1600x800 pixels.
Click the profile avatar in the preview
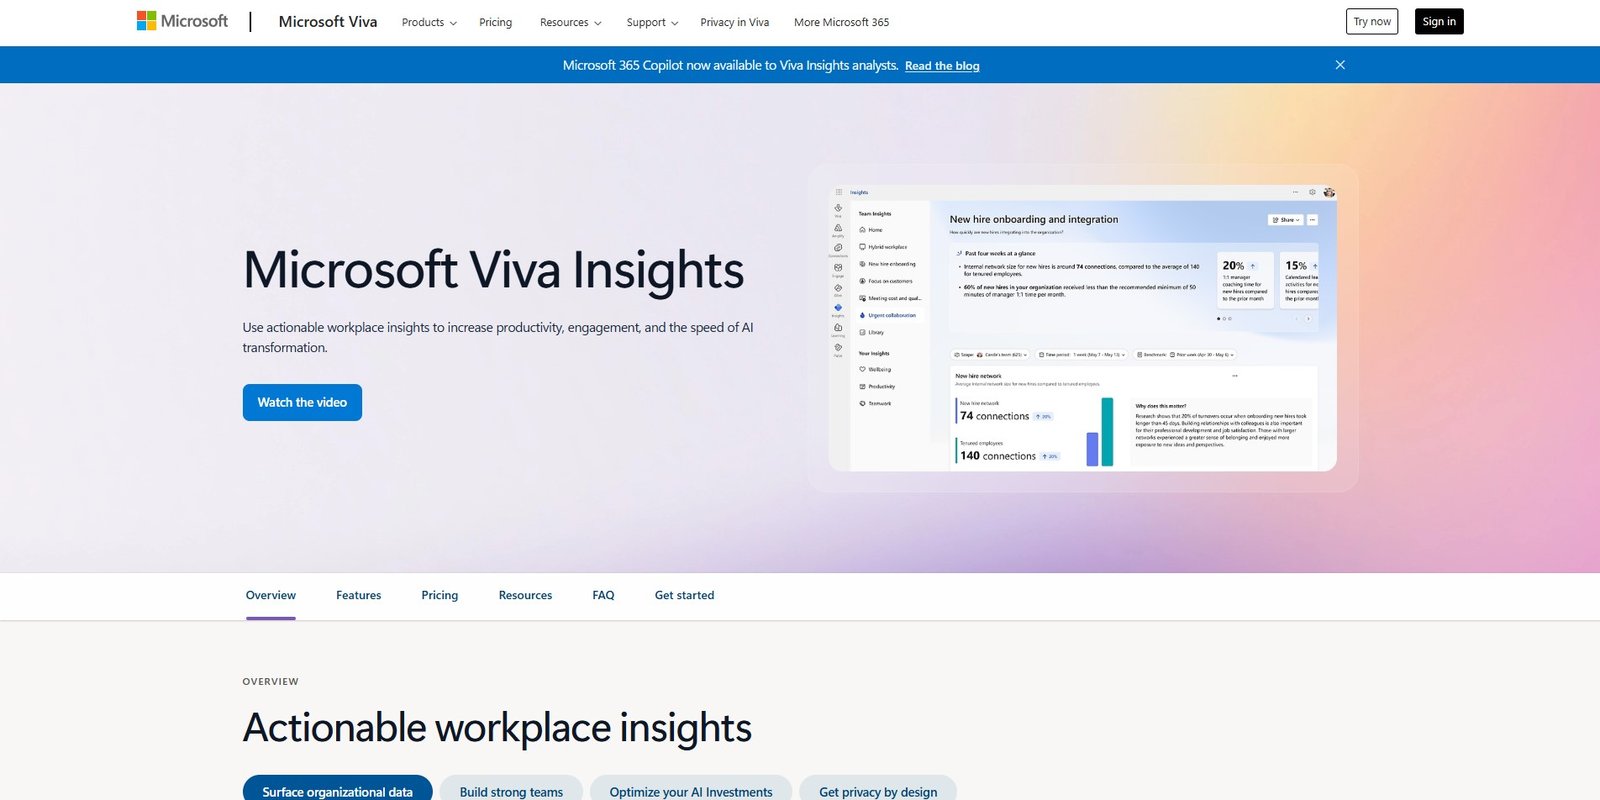(1329, 192)
